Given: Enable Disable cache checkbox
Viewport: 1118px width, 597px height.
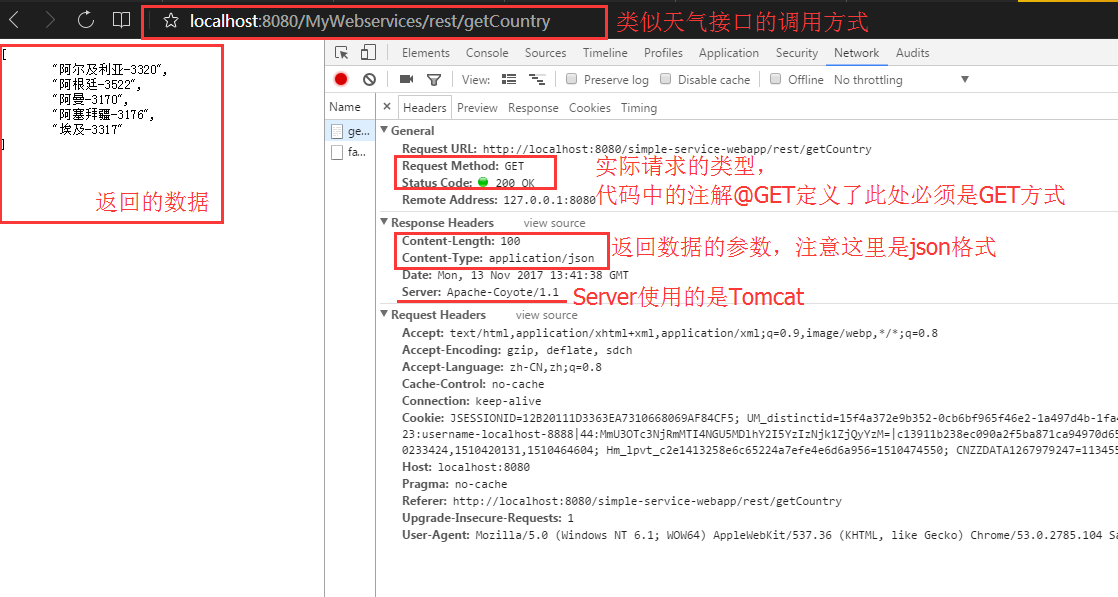Looking at the screenshot, I should [665, 79].
